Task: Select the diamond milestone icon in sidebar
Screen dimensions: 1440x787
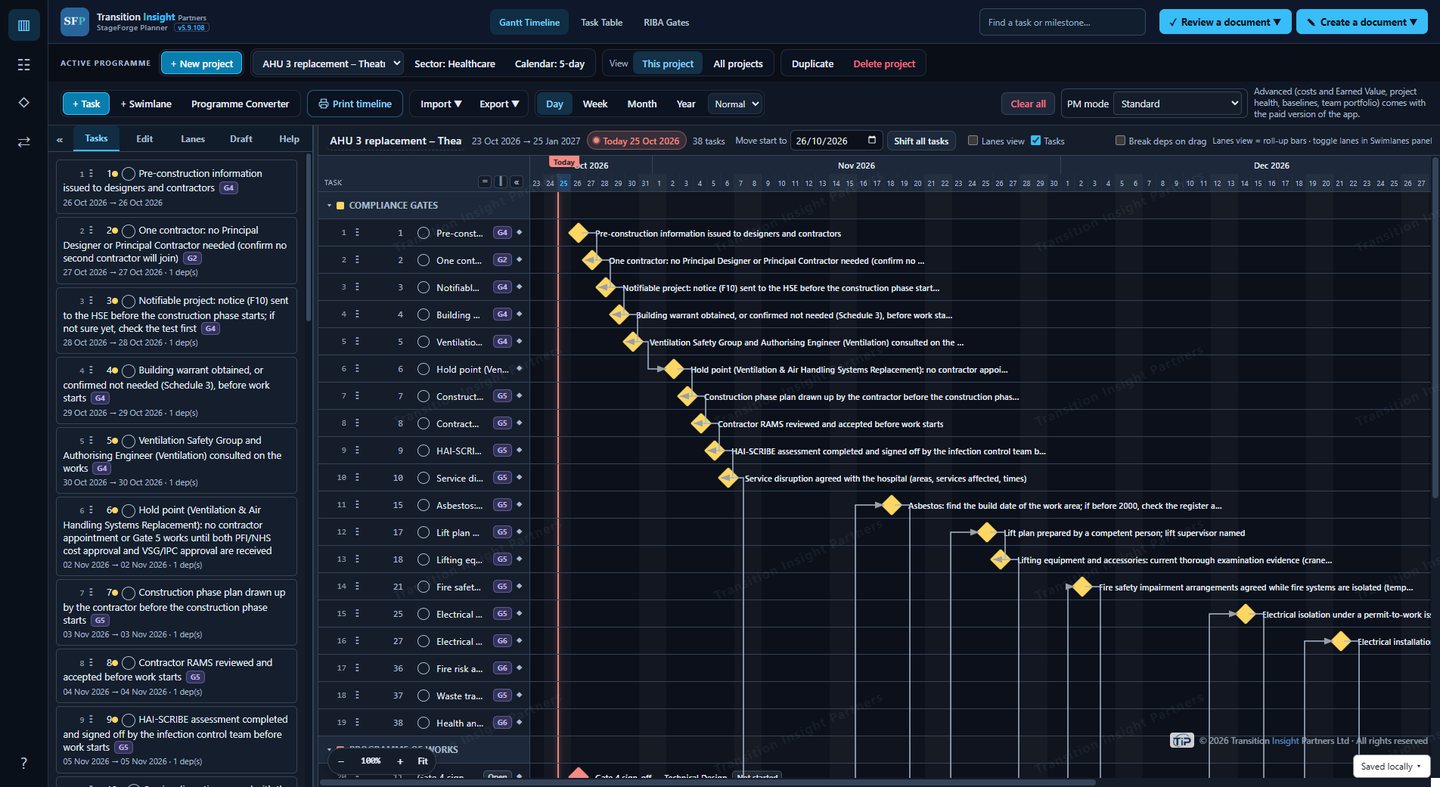Action: pyautogui.click(x=24, y=103)
